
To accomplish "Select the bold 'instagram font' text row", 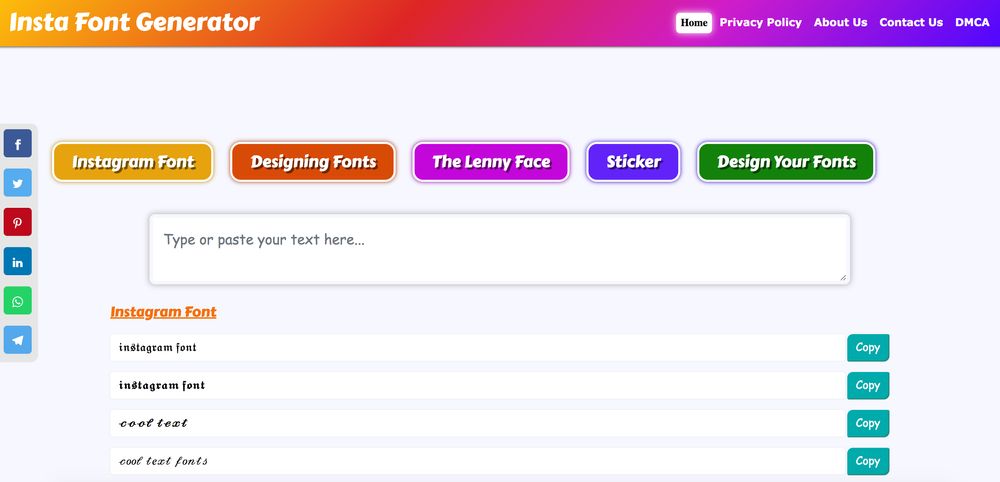I will tap(478, 386).
